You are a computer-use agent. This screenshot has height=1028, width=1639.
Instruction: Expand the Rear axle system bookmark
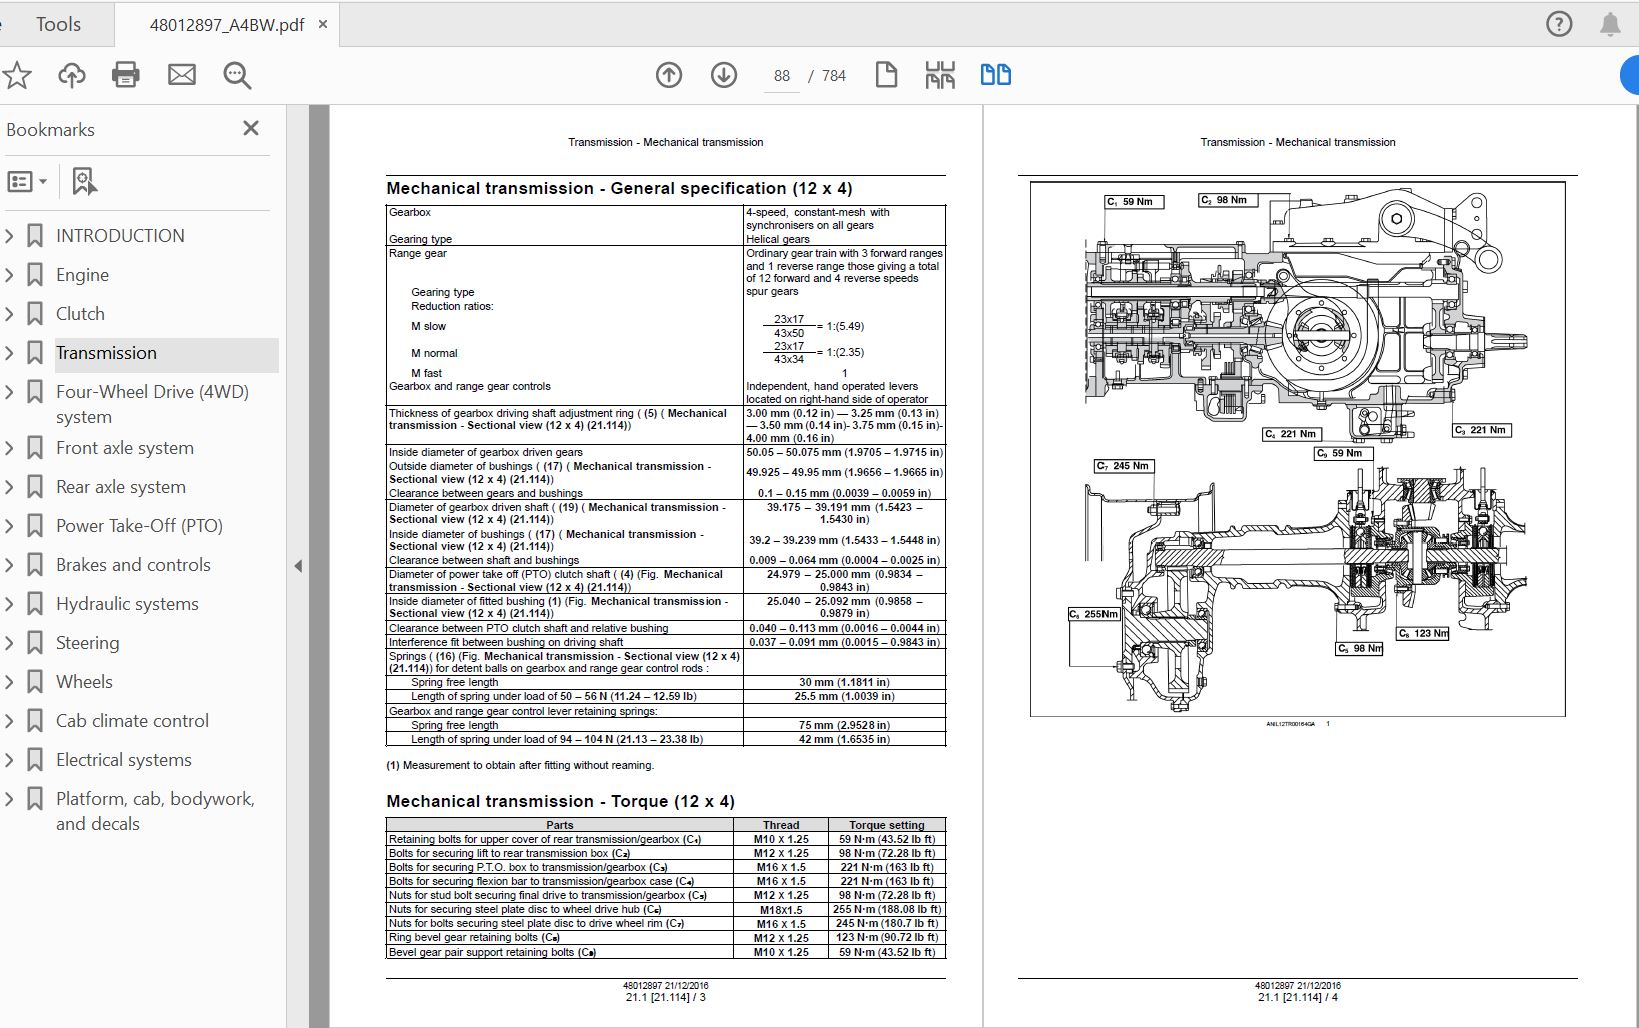click(9, 487)
